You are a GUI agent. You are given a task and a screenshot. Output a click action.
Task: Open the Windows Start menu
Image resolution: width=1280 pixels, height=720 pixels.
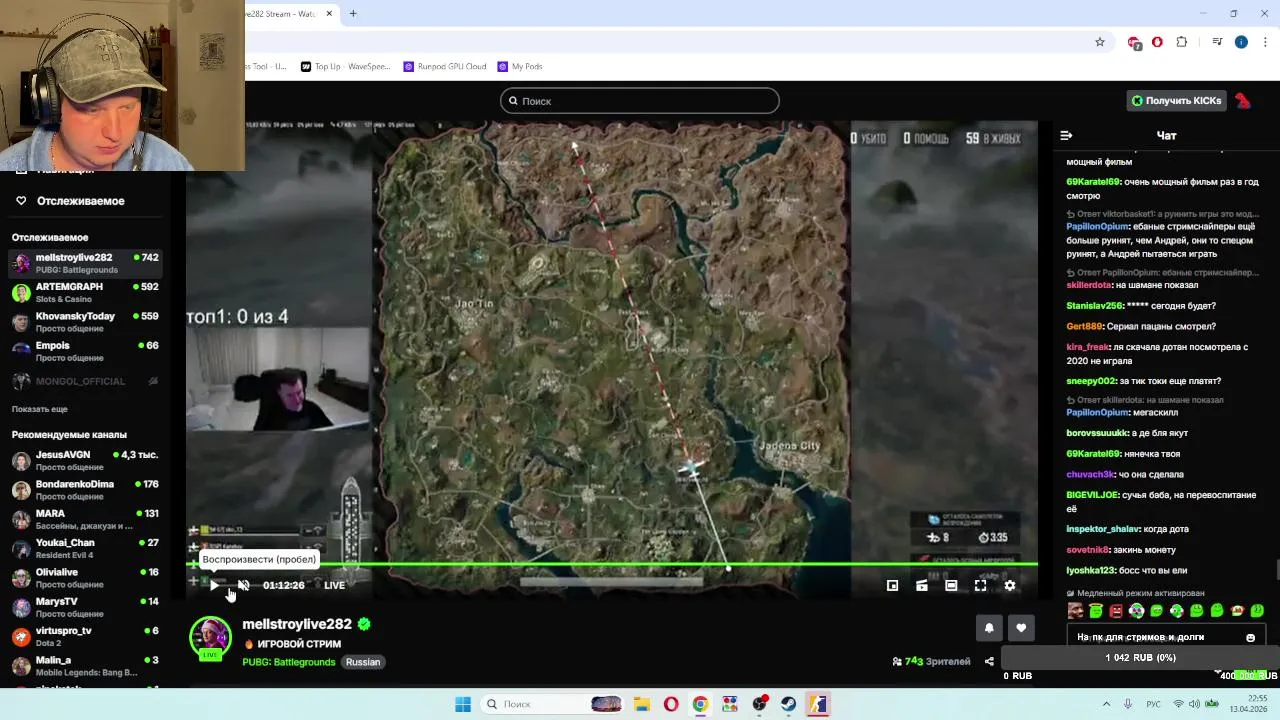pyautogui.click(x=463, y=704)
